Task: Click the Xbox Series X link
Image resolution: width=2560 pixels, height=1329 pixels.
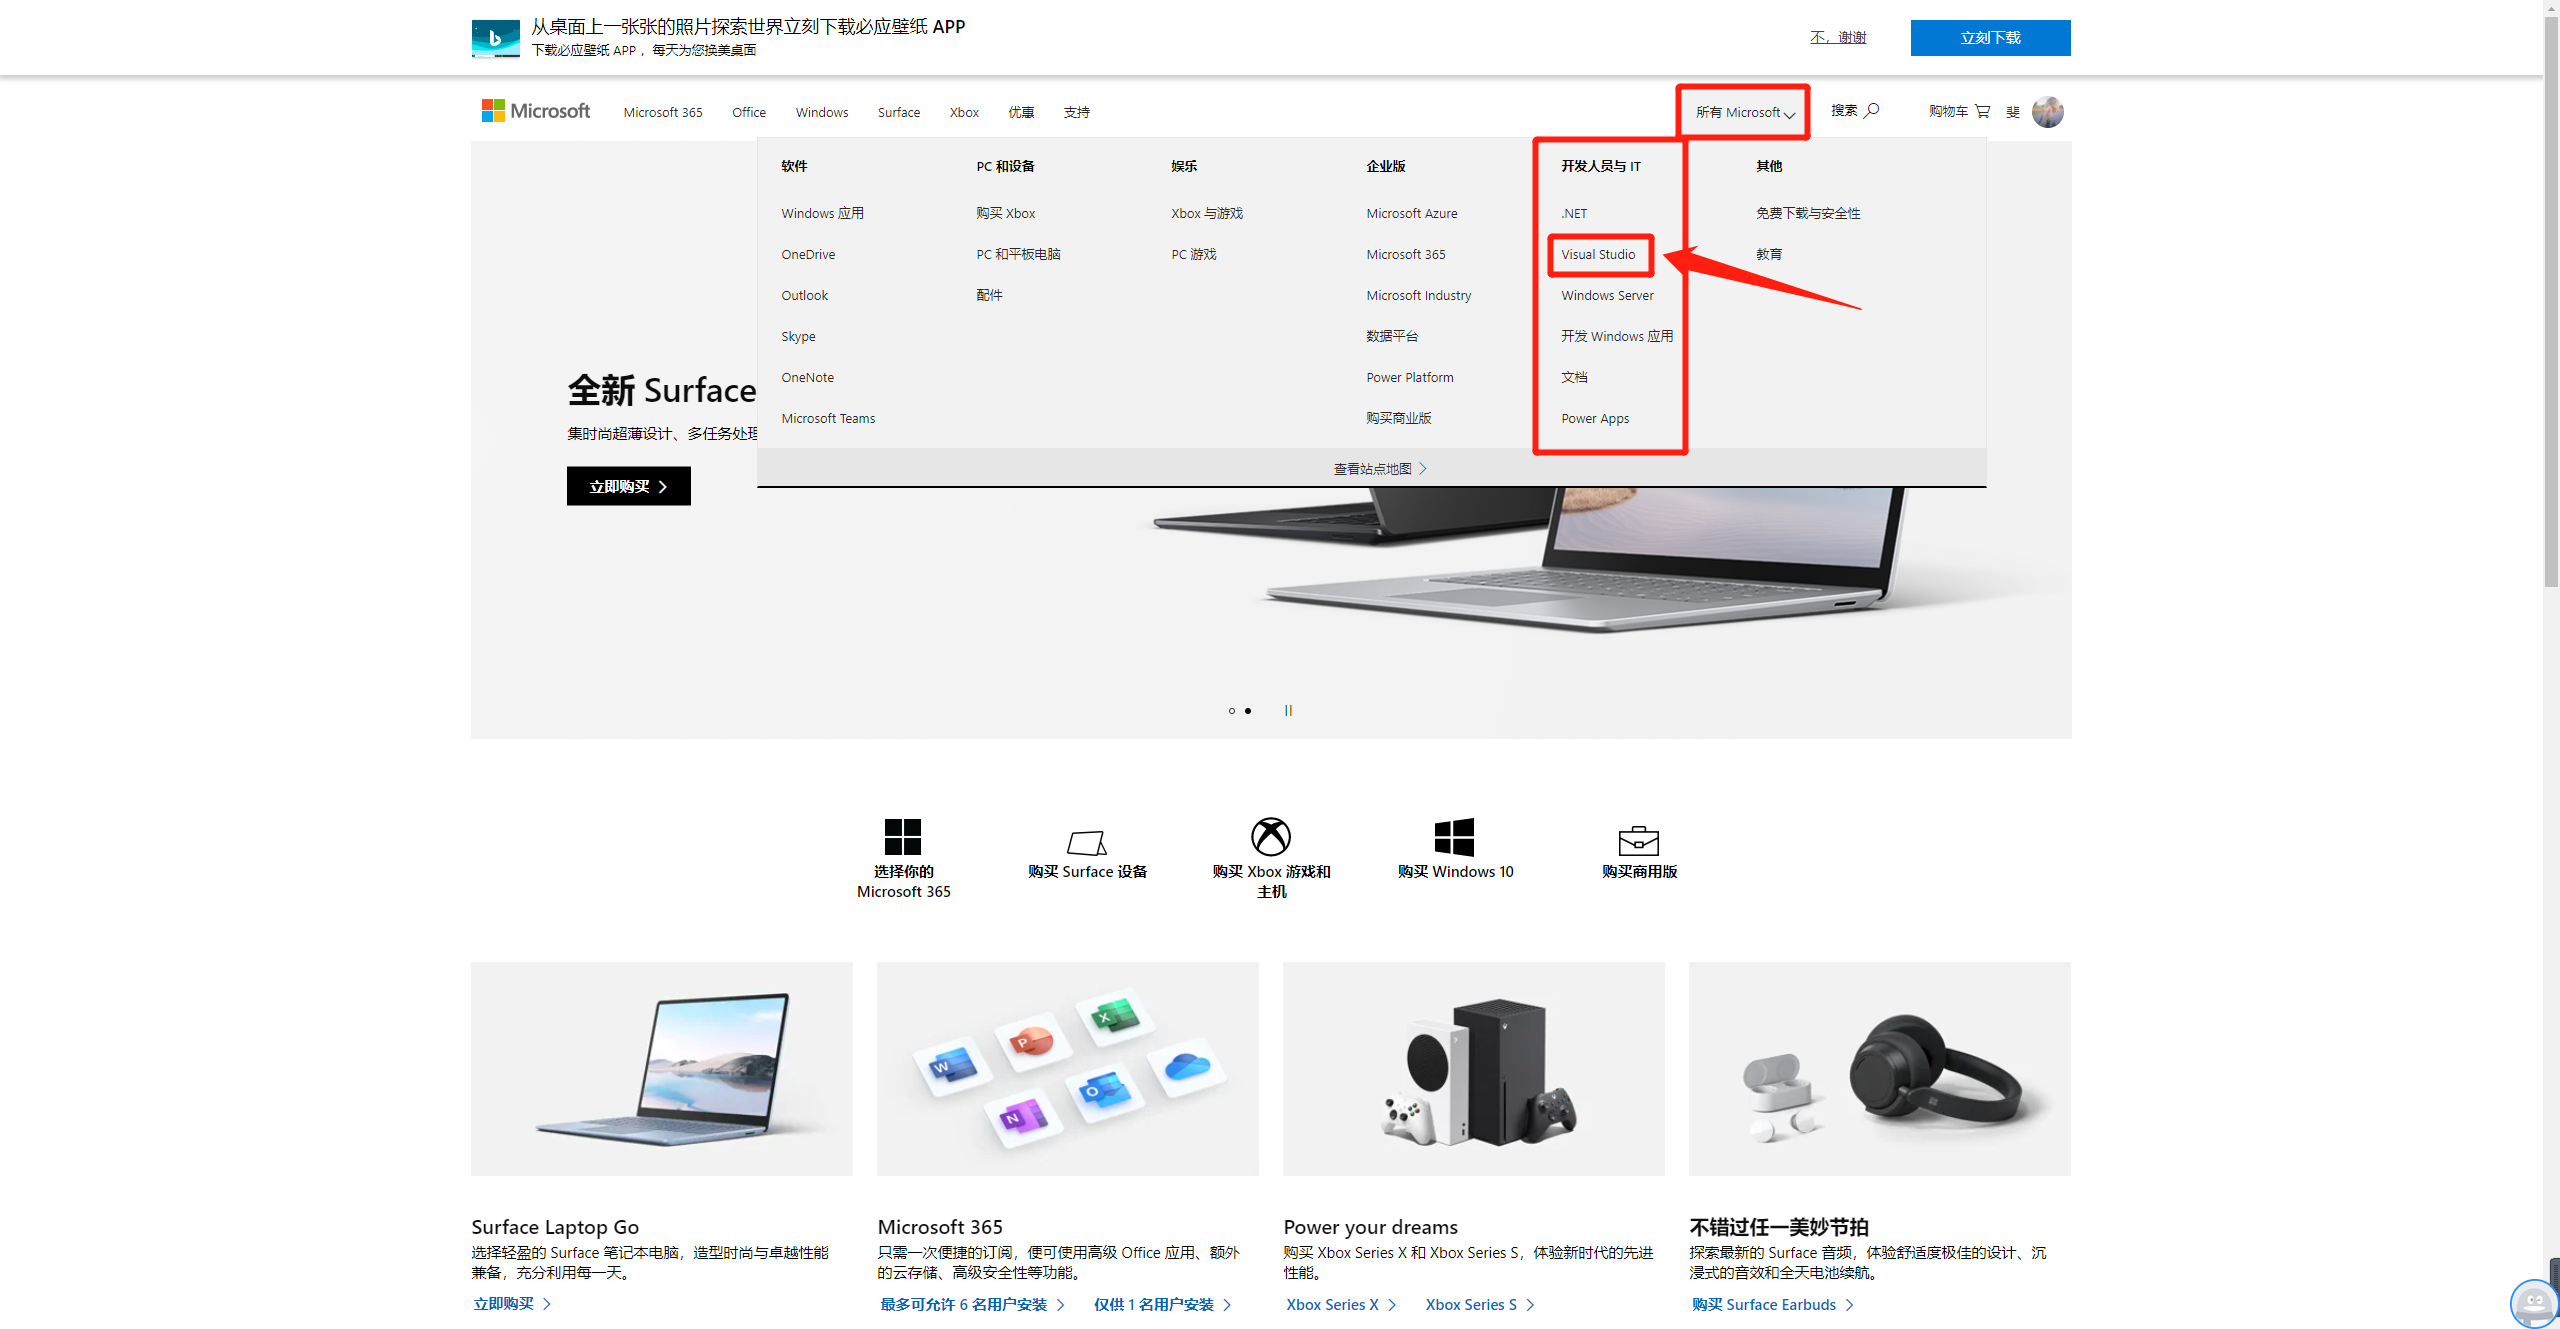Action: [x=1340, y=1304]
